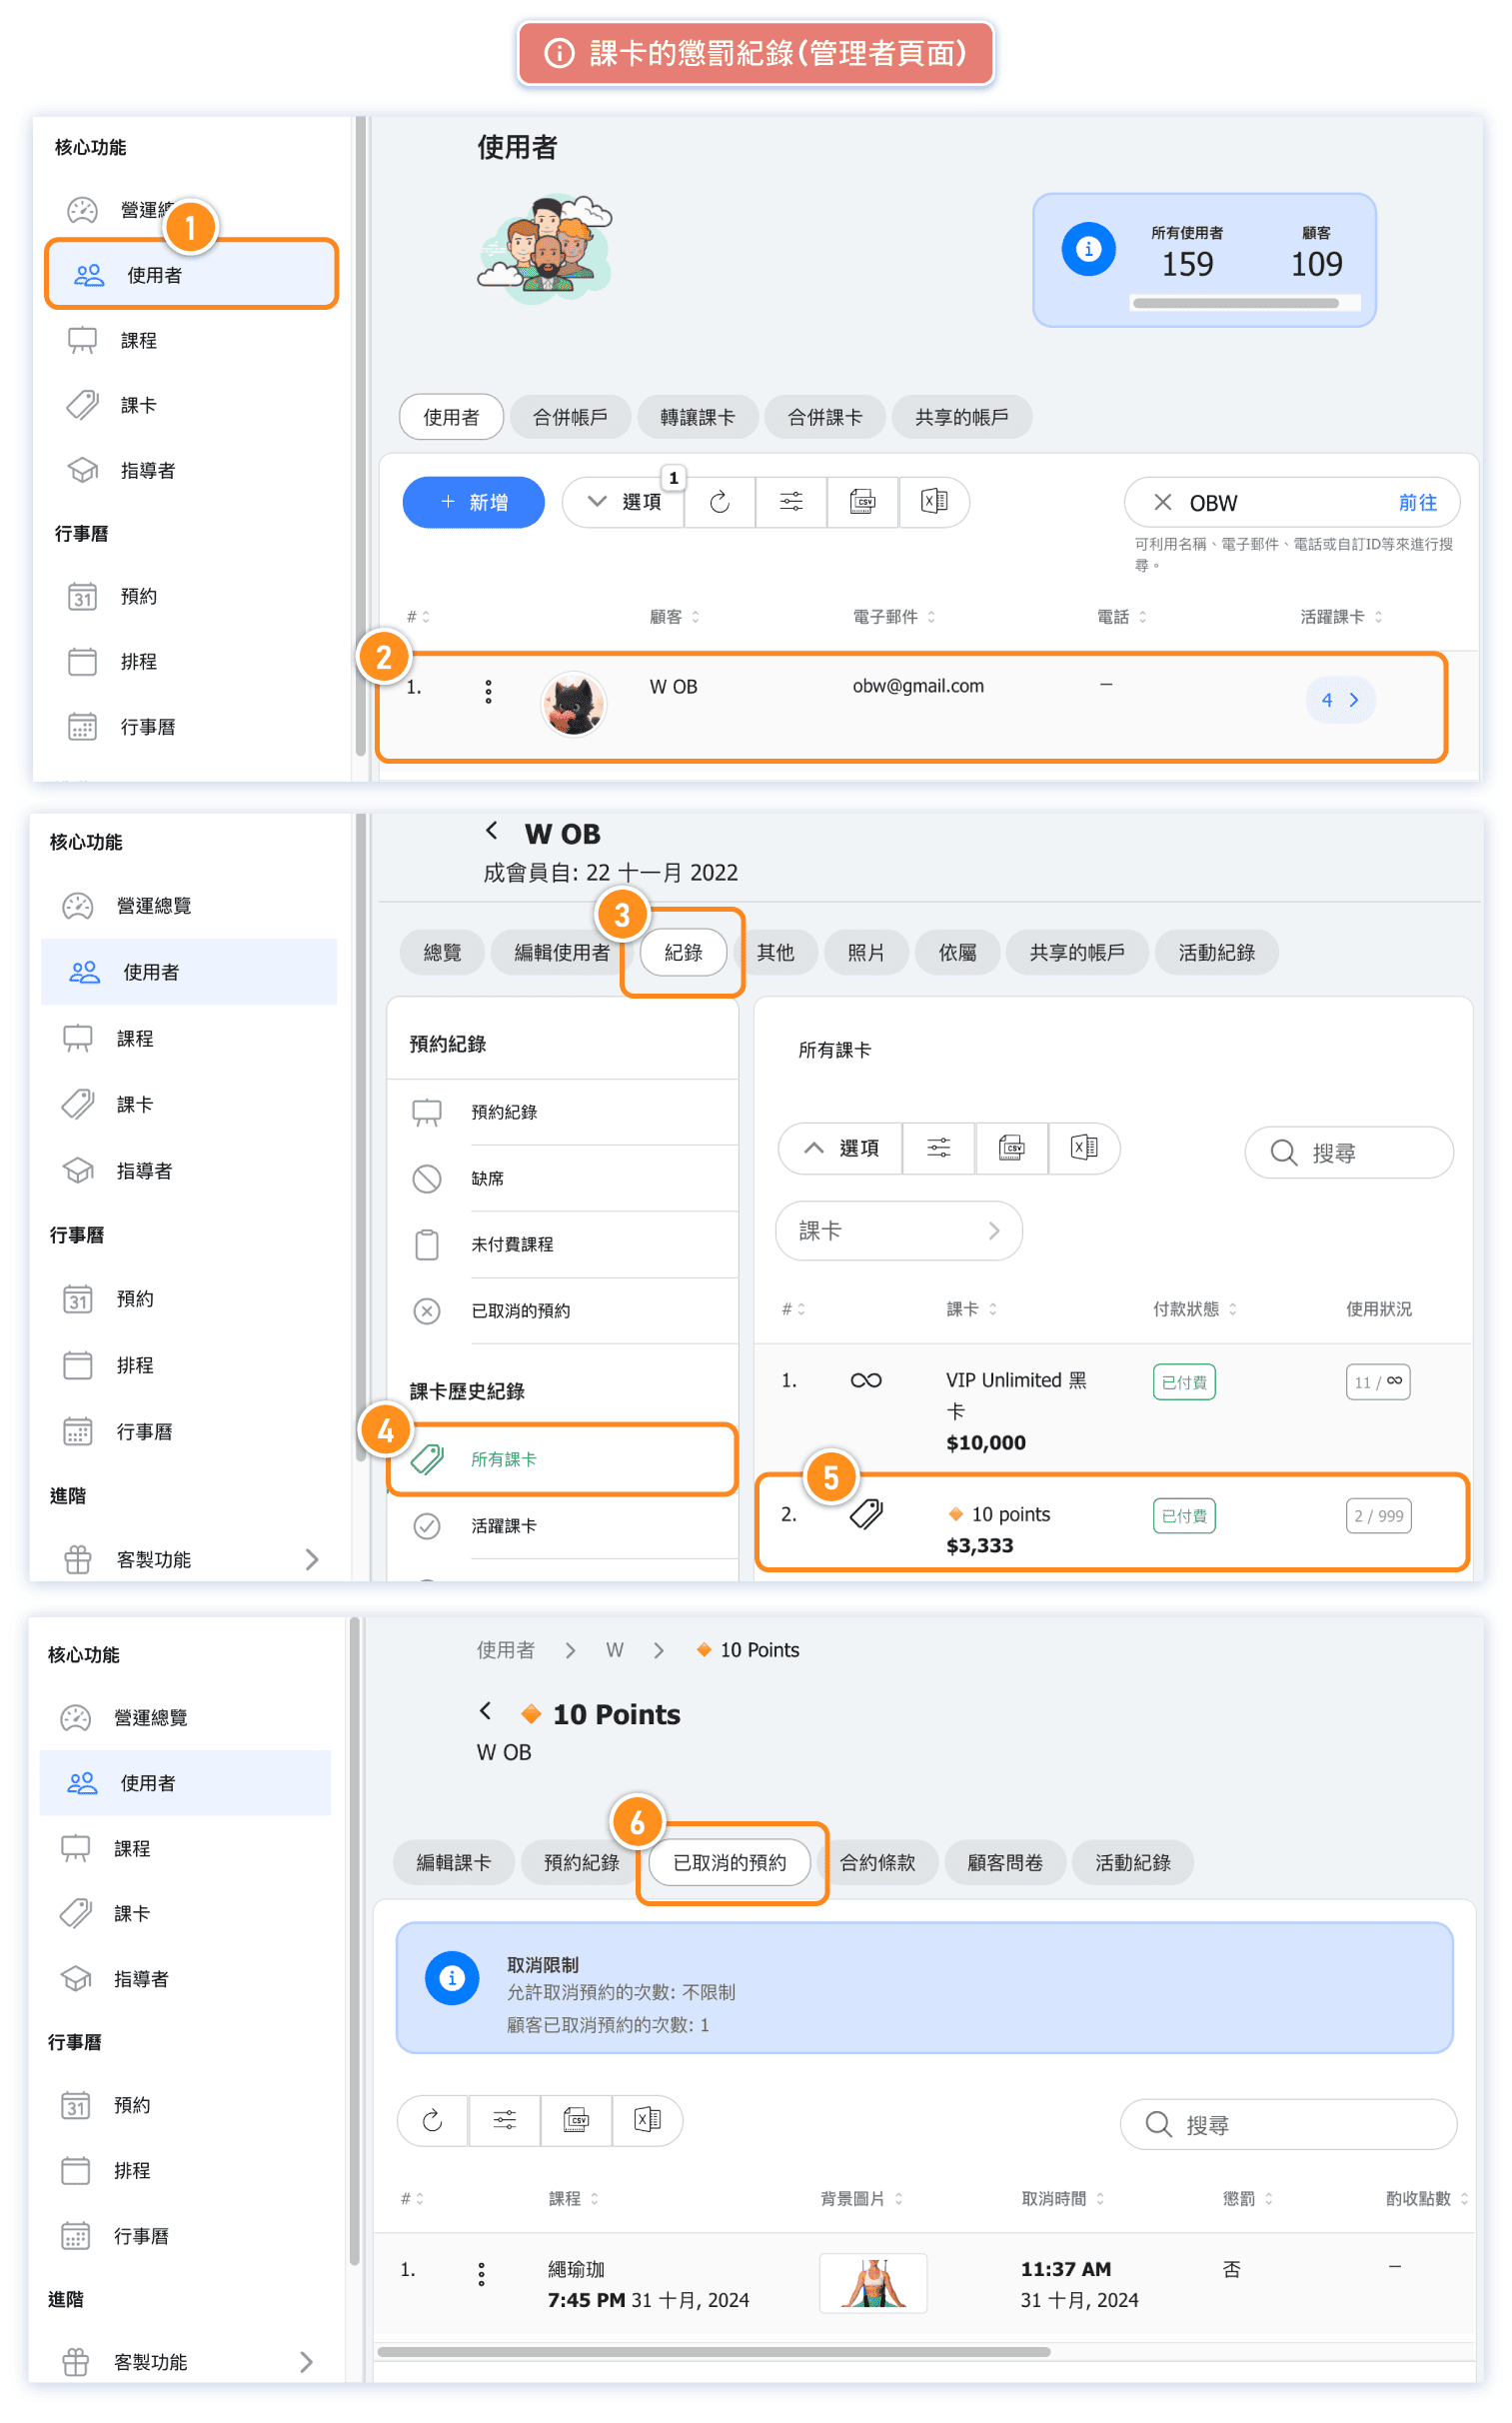Click horizontal scrollbar under cancelled bookings table
The image size is (1512, 2423).
[x=713, y=2352]
